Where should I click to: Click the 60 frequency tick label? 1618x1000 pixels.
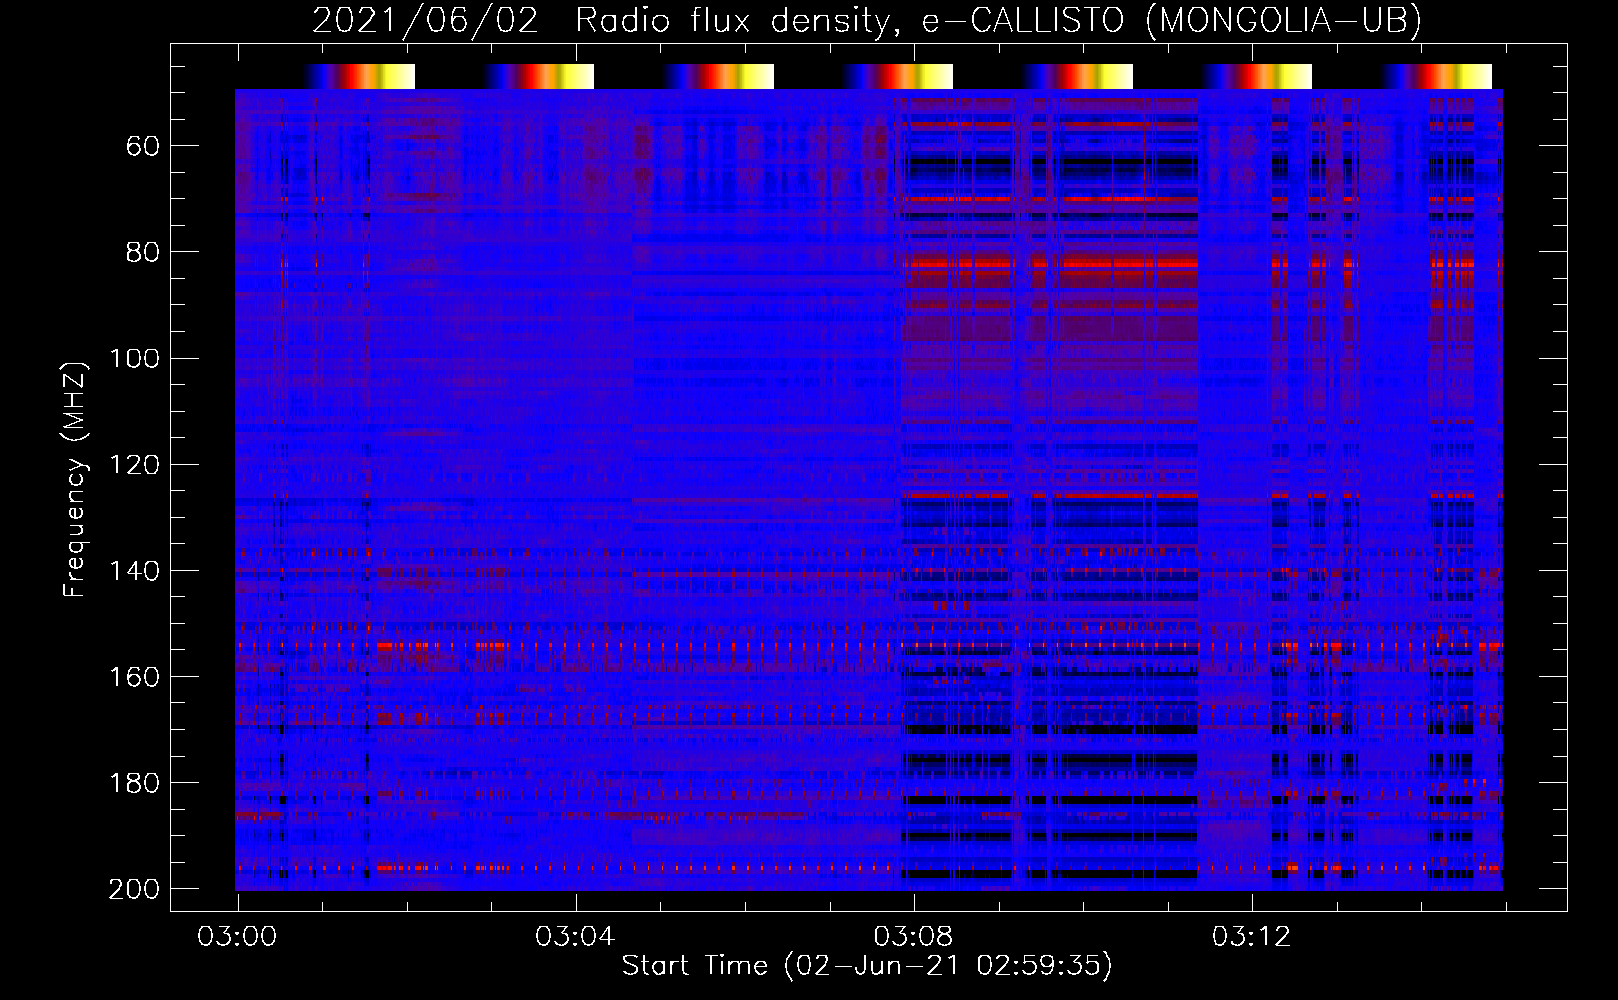click(x=143, y=146)
